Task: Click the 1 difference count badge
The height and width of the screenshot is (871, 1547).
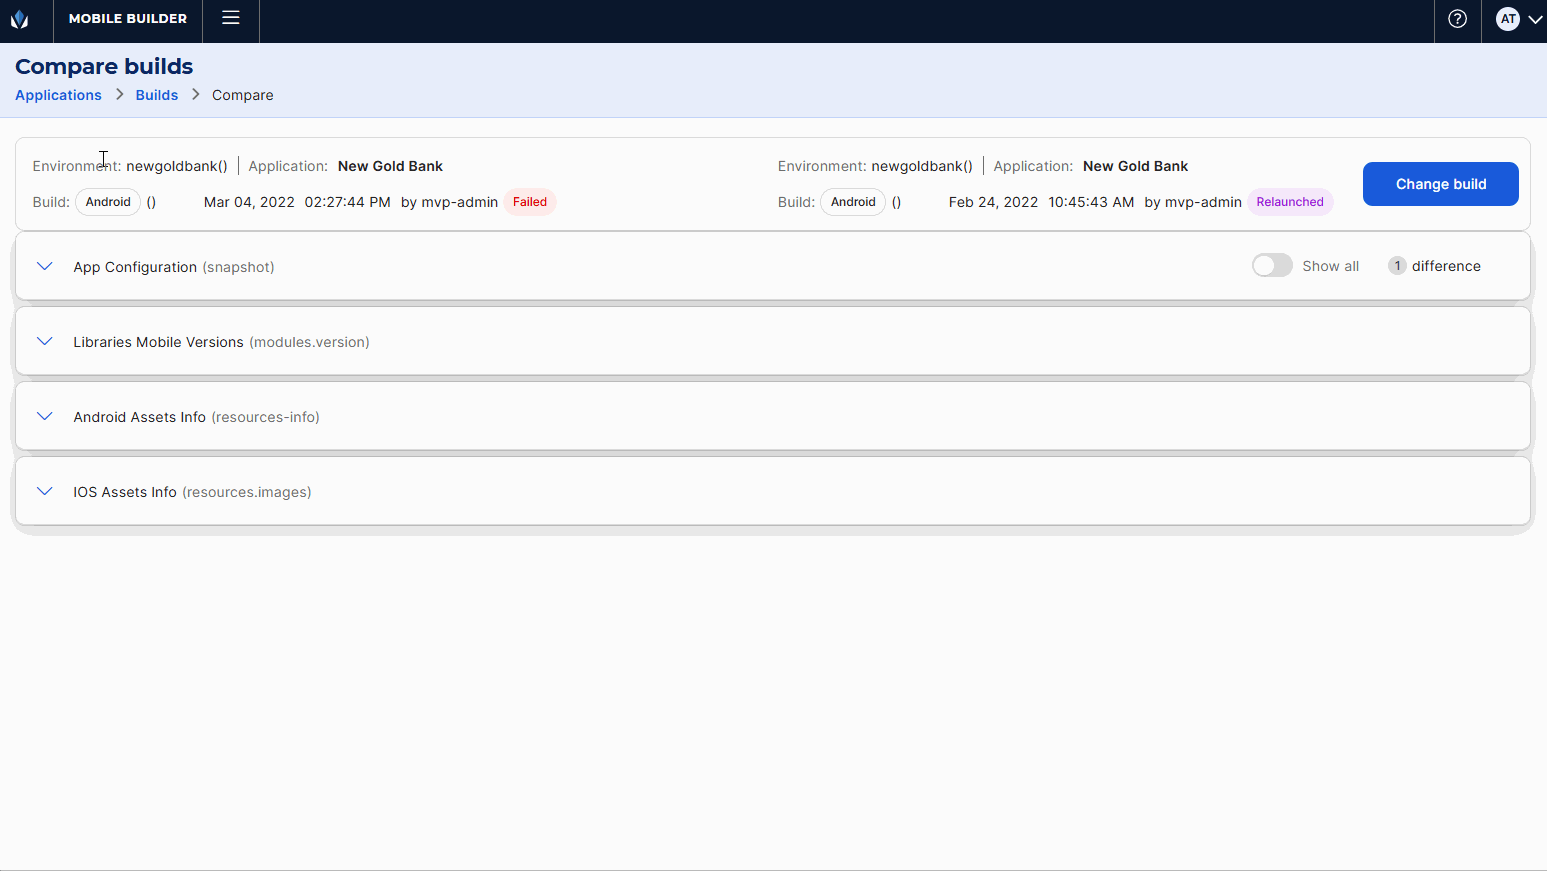Action: (x=1397, y=265)
